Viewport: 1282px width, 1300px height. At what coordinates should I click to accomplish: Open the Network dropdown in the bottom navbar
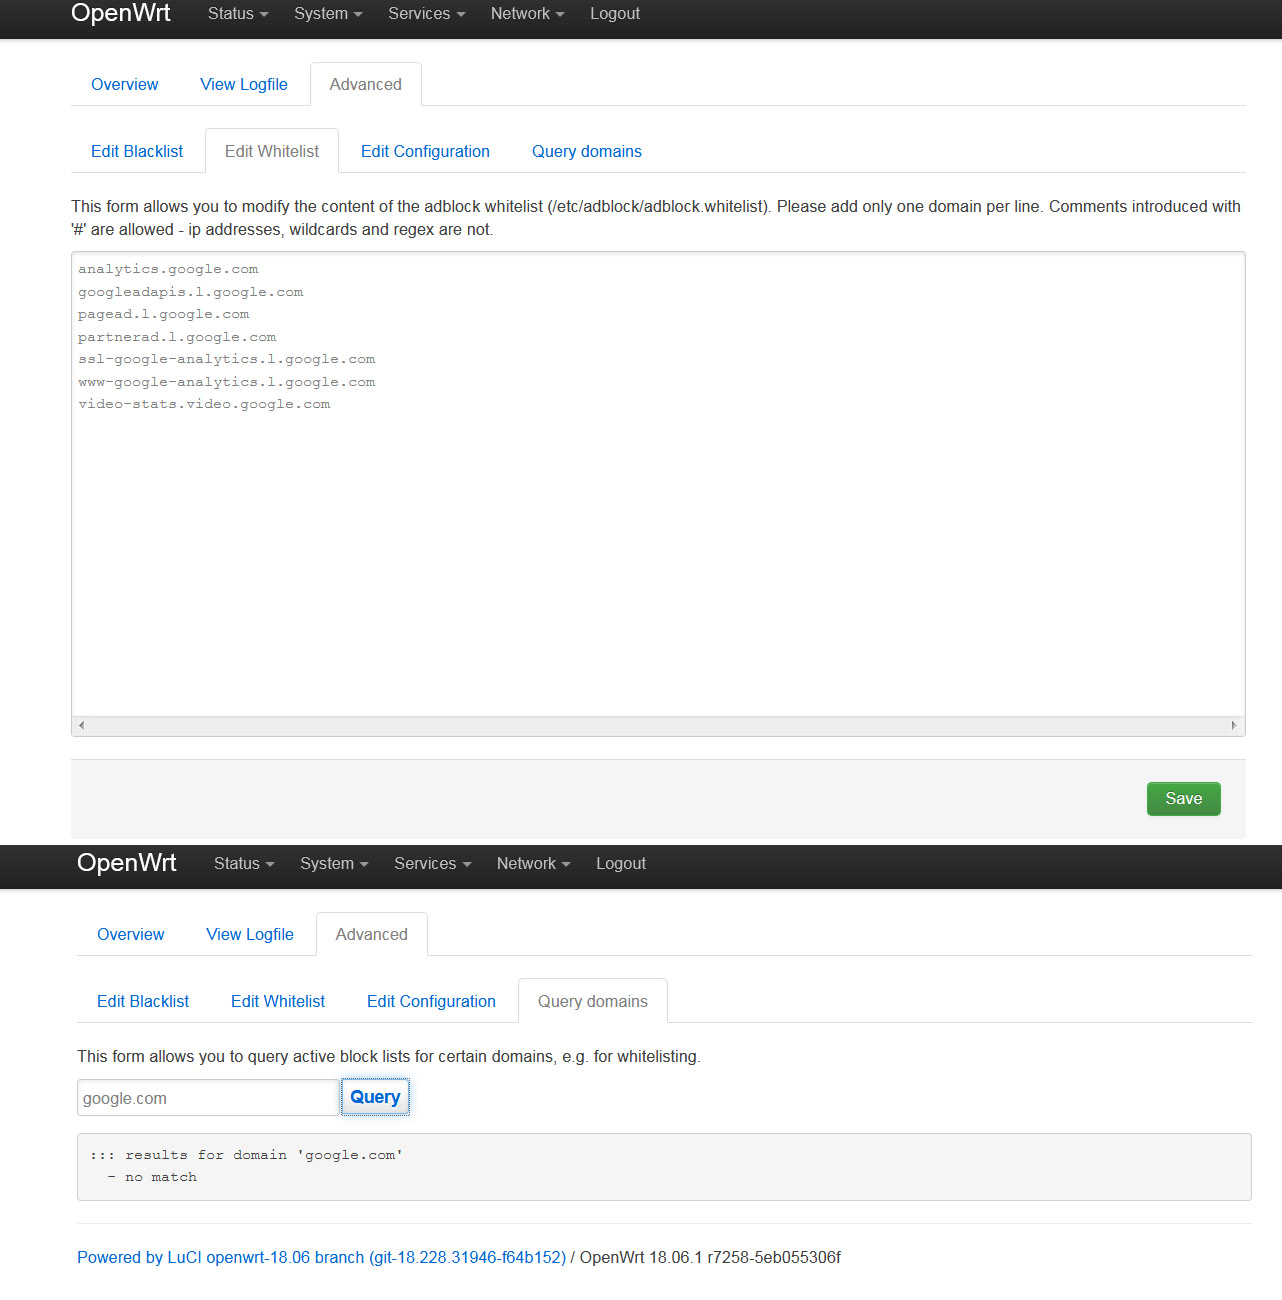(534, 864)
